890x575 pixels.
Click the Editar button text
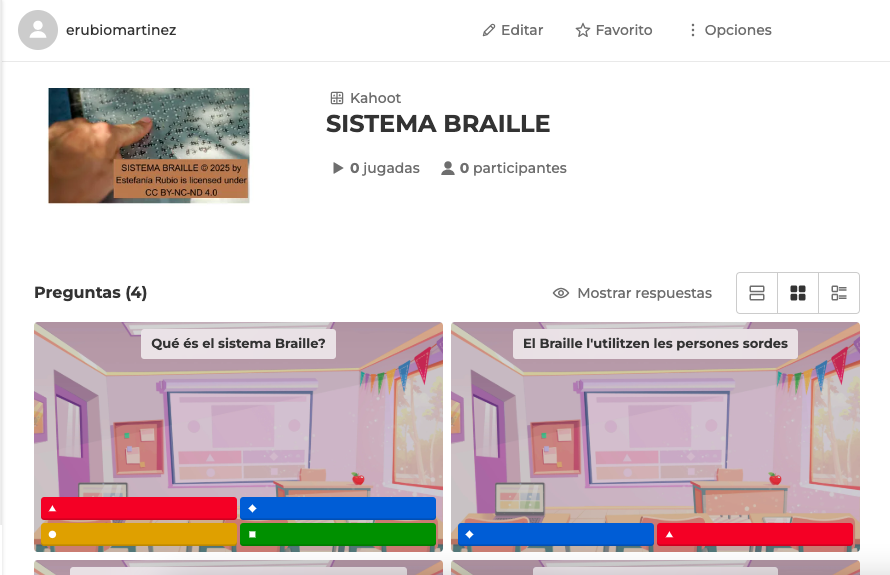[522, 31]
